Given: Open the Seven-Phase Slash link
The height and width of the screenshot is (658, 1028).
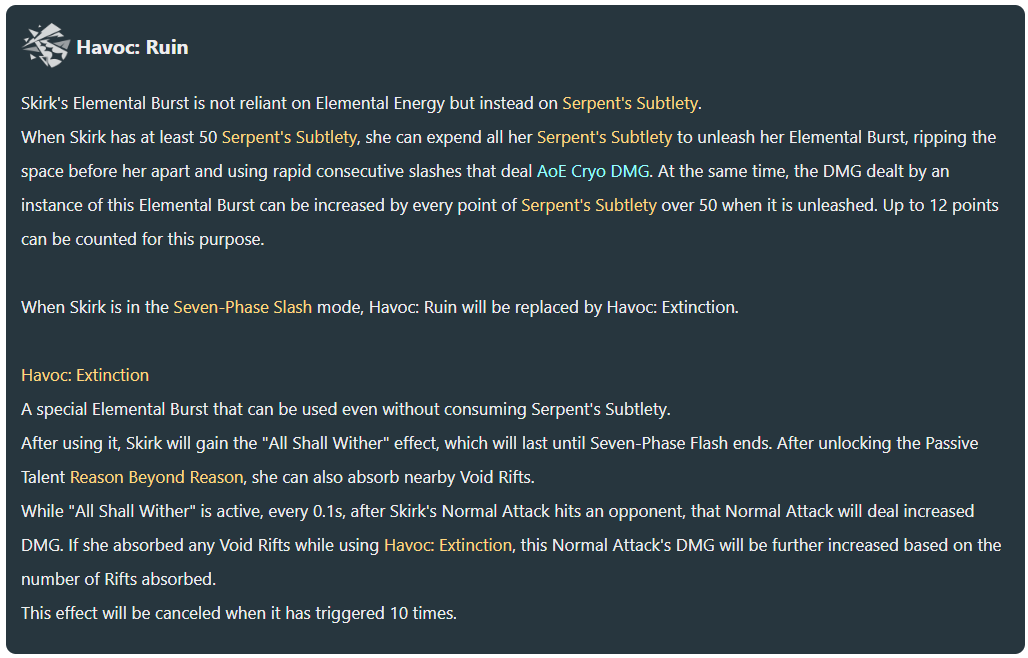Looking at the screenshot, I should pyautogui.click(x=243, y=307).
